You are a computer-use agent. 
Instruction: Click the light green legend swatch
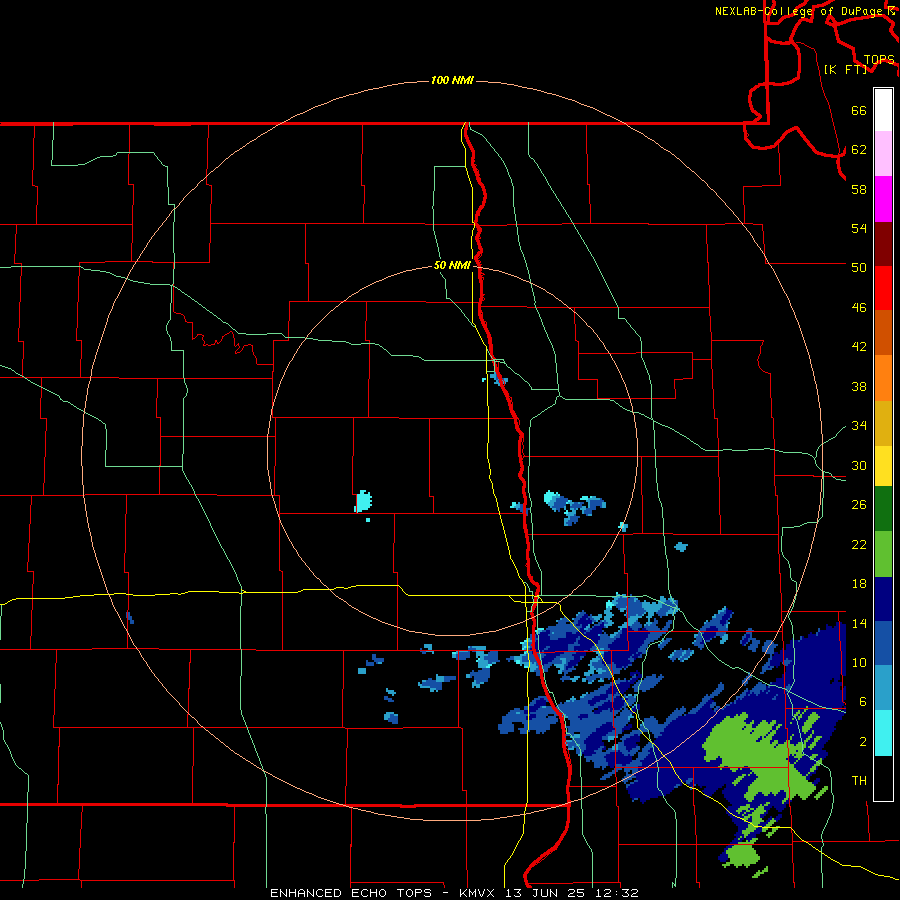pyautogui.click(x=883, y=554)
